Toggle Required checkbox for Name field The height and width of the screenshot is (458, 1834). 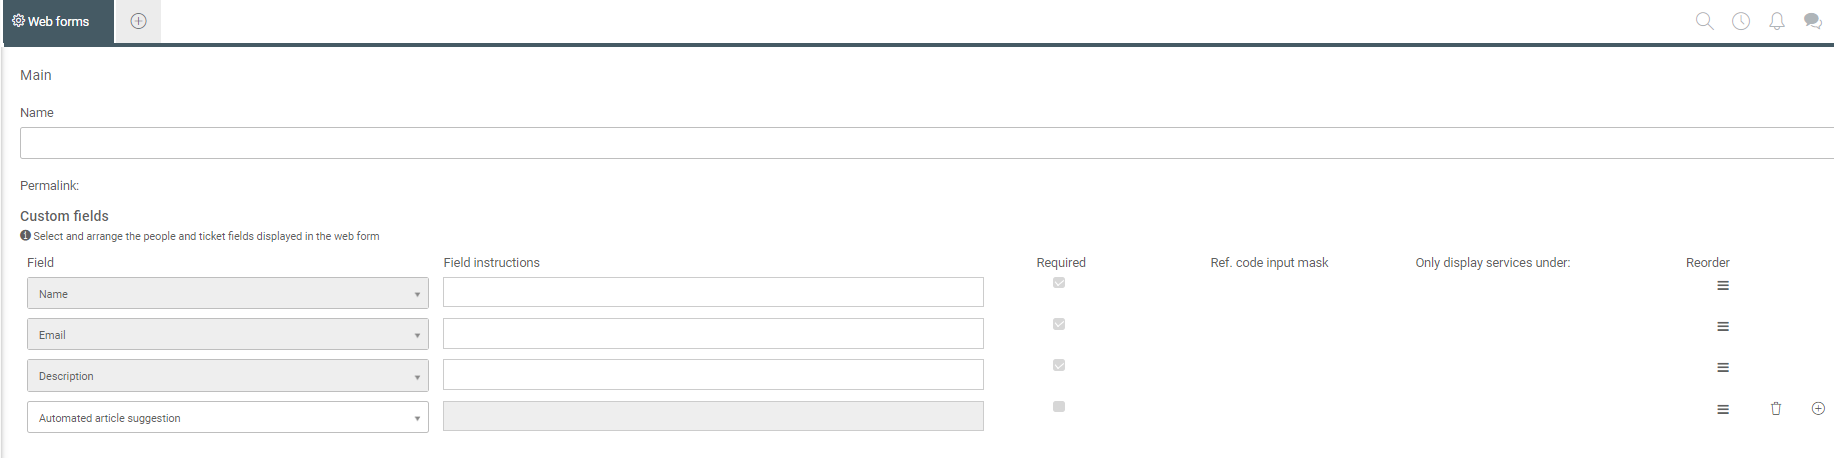pyautogui.click(x=1059, y=283)
